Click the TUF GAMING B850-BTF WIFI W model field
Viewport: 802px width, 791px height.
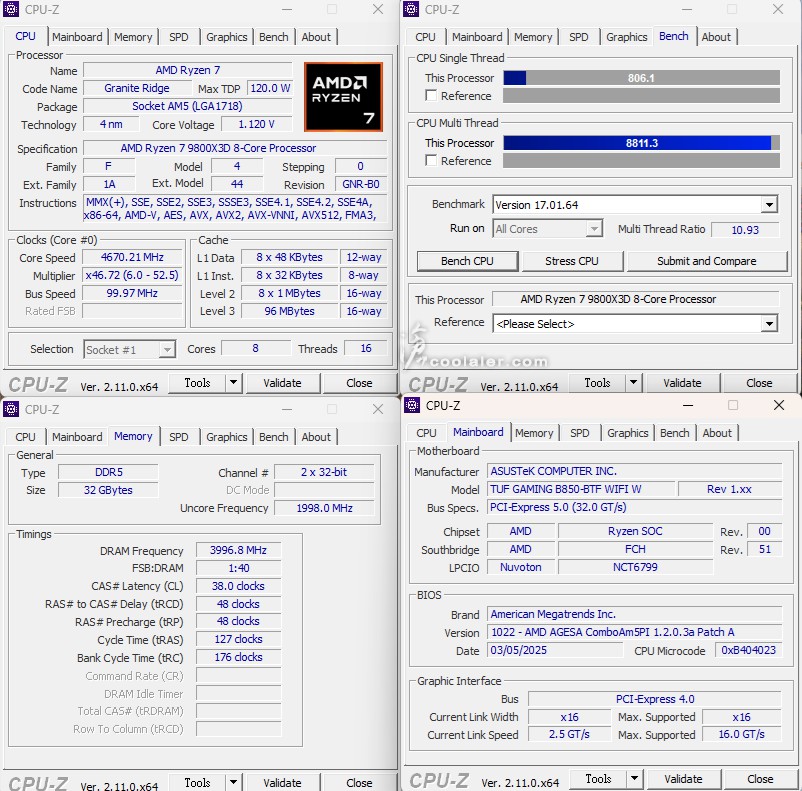581,489
